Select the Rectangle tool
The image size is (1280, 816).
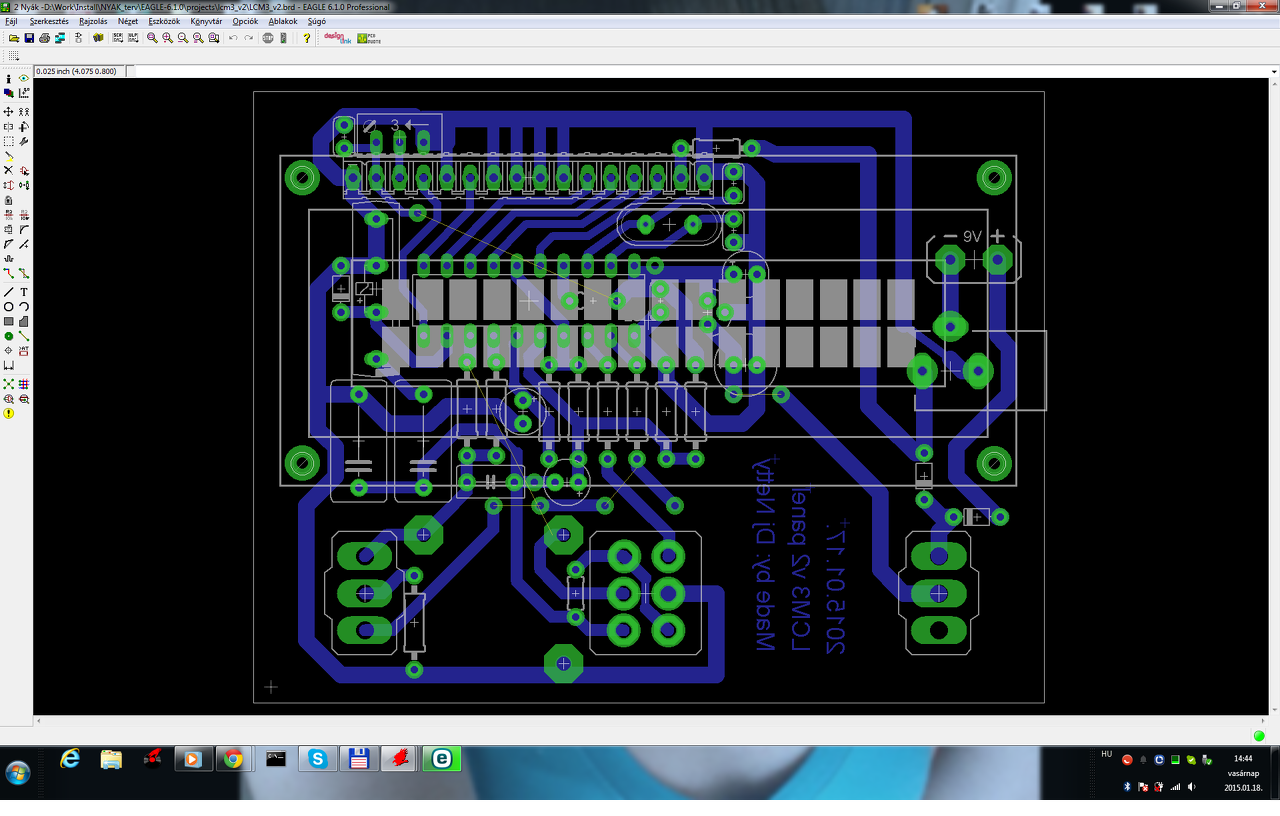[9, 321]
